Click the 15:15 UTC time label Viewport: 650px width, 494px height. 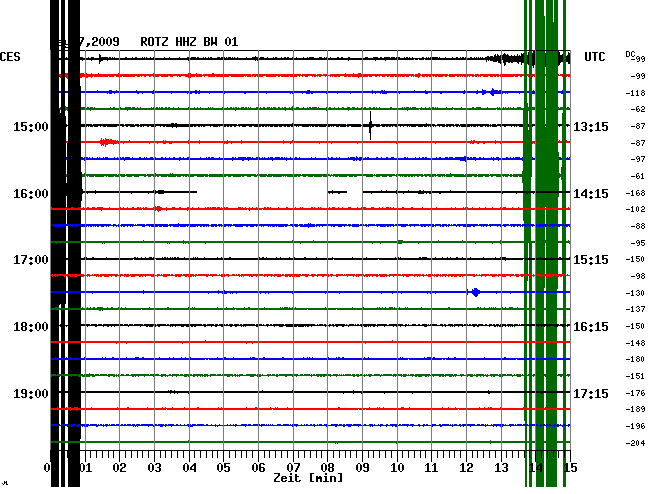pyautogui.click(x=591, y=260)
